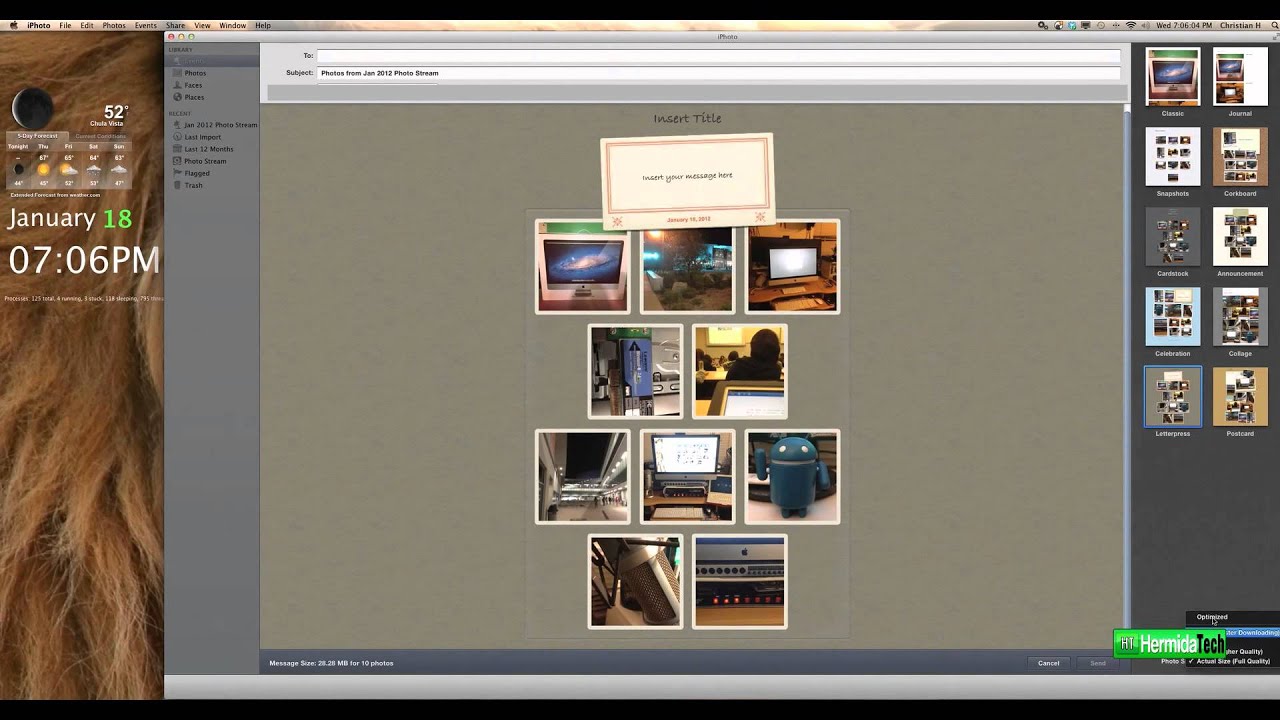Click the Faces silhouette icon
1280x720 pixels.
pos(177,85)
